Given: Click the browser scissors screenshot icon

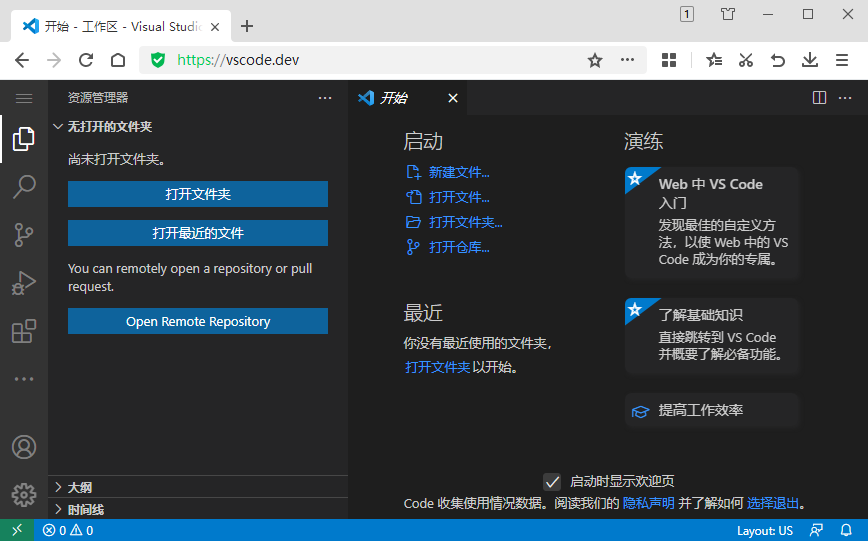Looking at the screenshot, I should pos(746,60).
